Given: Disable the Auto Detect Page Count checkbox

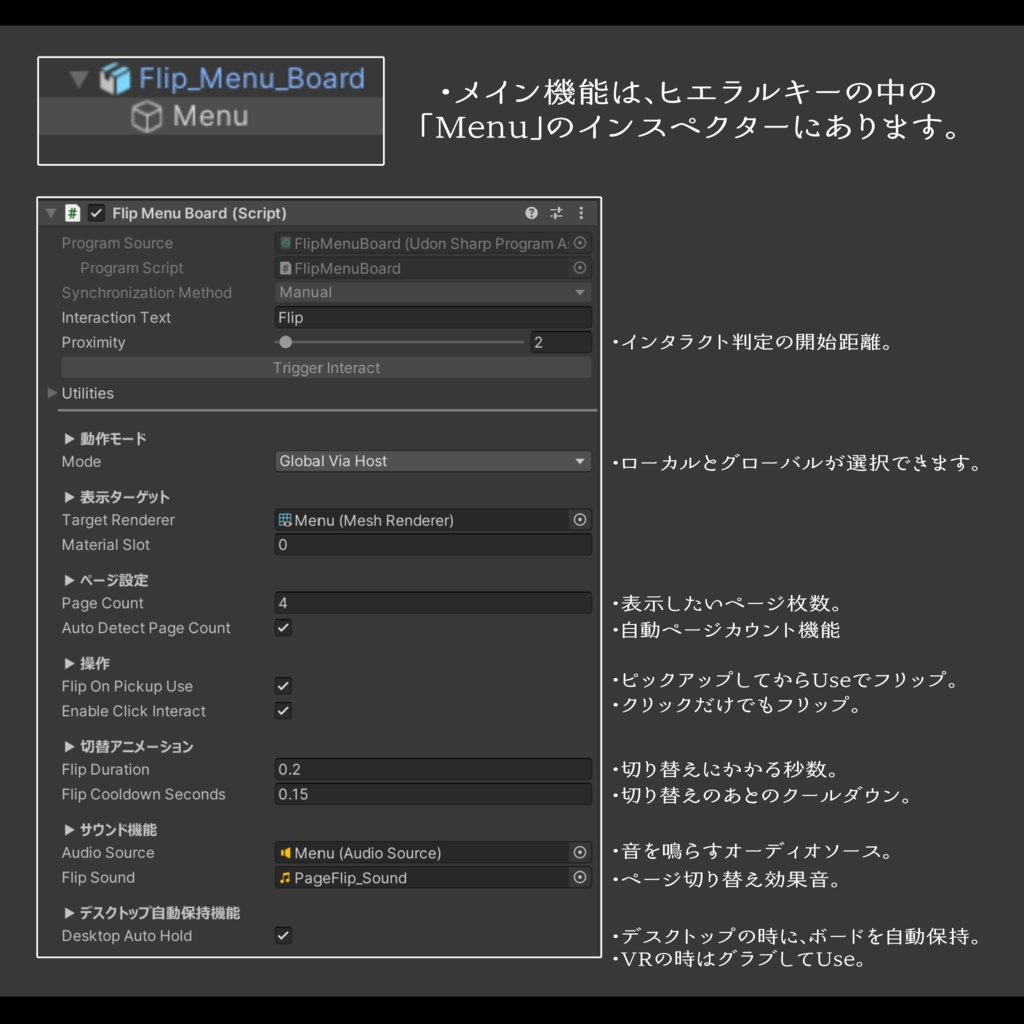Looking at the screenshot, I should 282,627.
